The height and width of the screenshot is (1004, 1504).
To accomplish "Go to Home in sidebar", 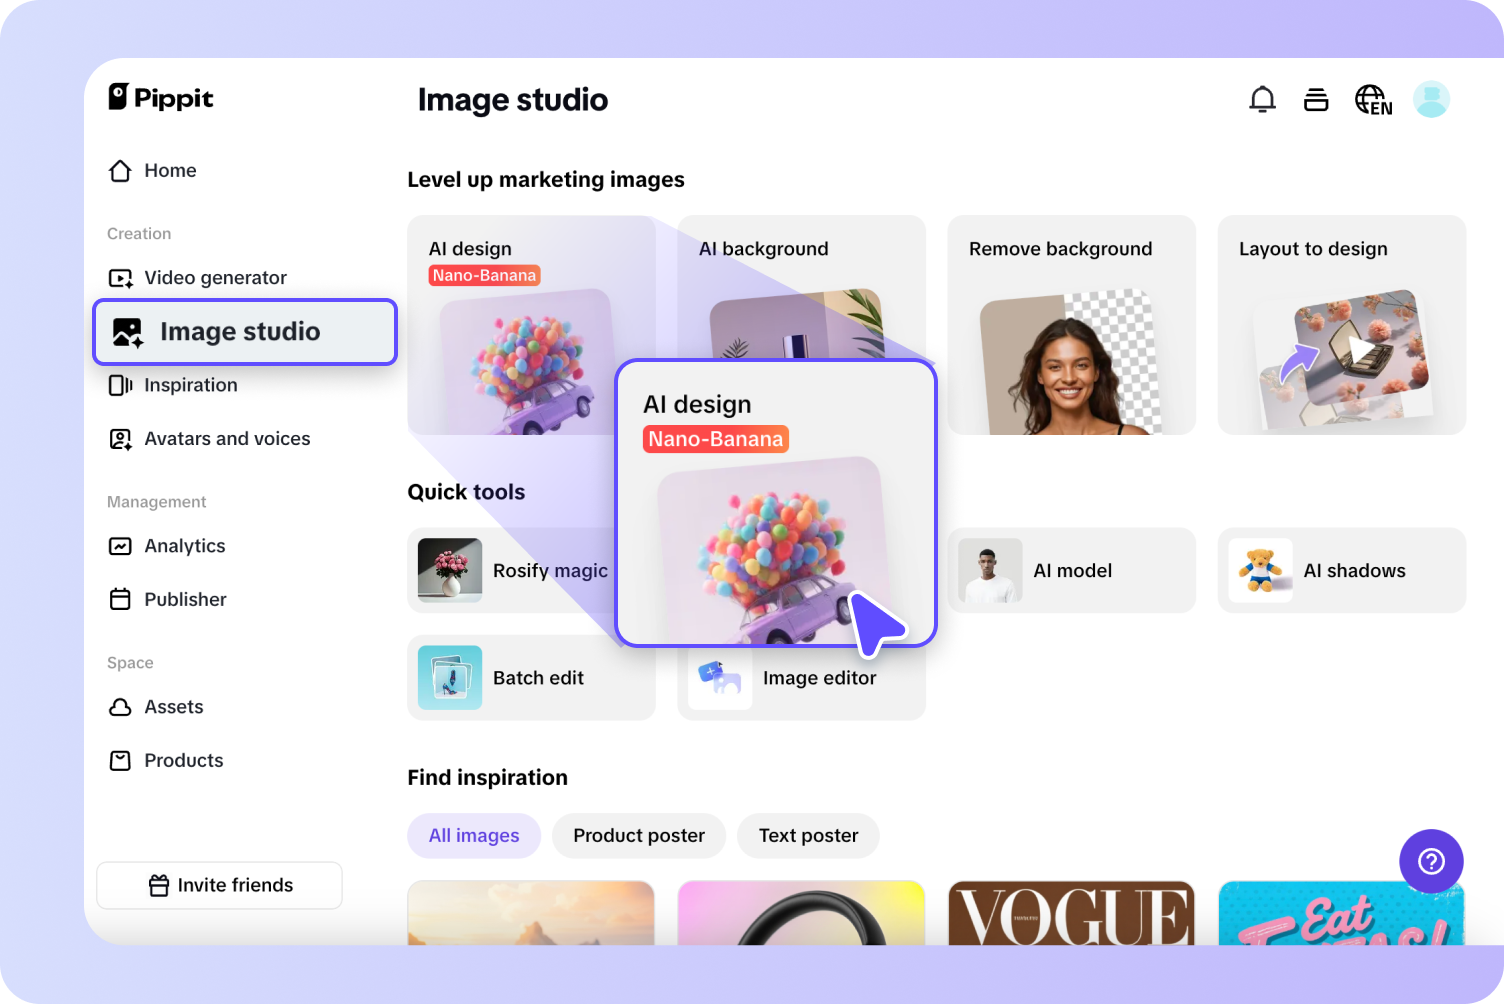I will click(170, 171).
